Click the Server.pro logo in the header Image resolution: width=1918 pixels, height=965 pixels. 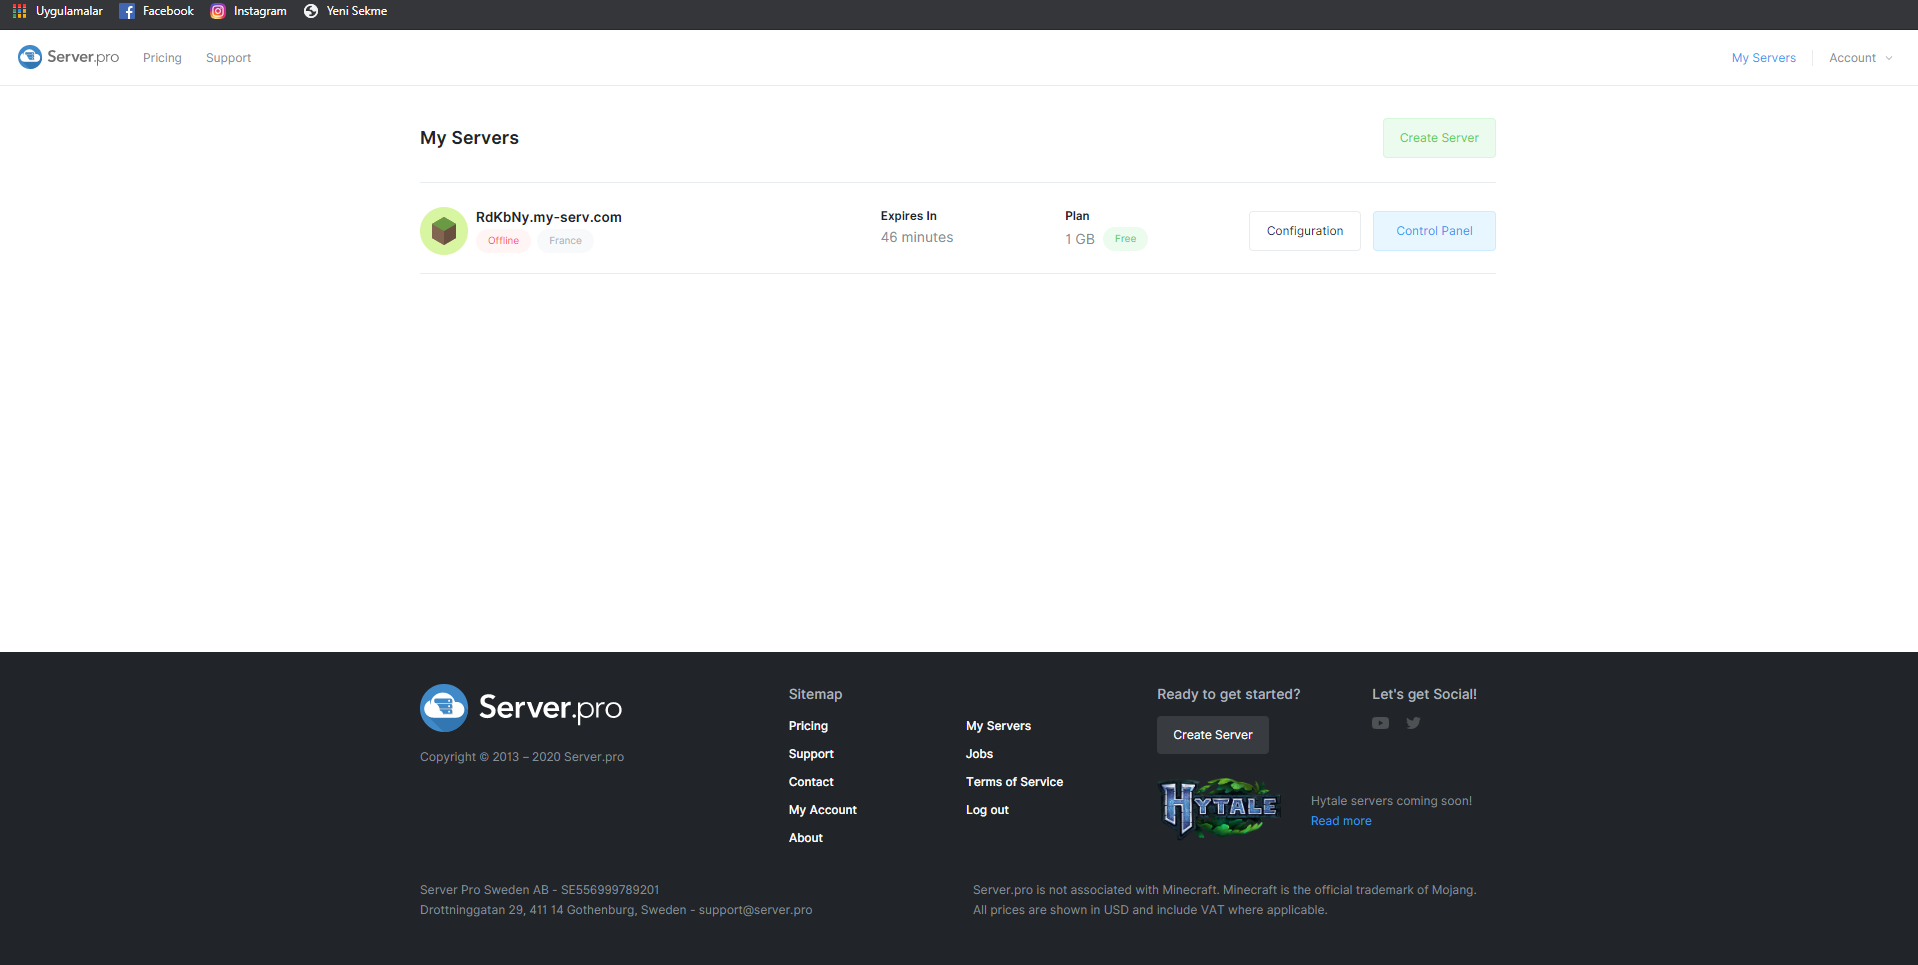pos(69,57)
